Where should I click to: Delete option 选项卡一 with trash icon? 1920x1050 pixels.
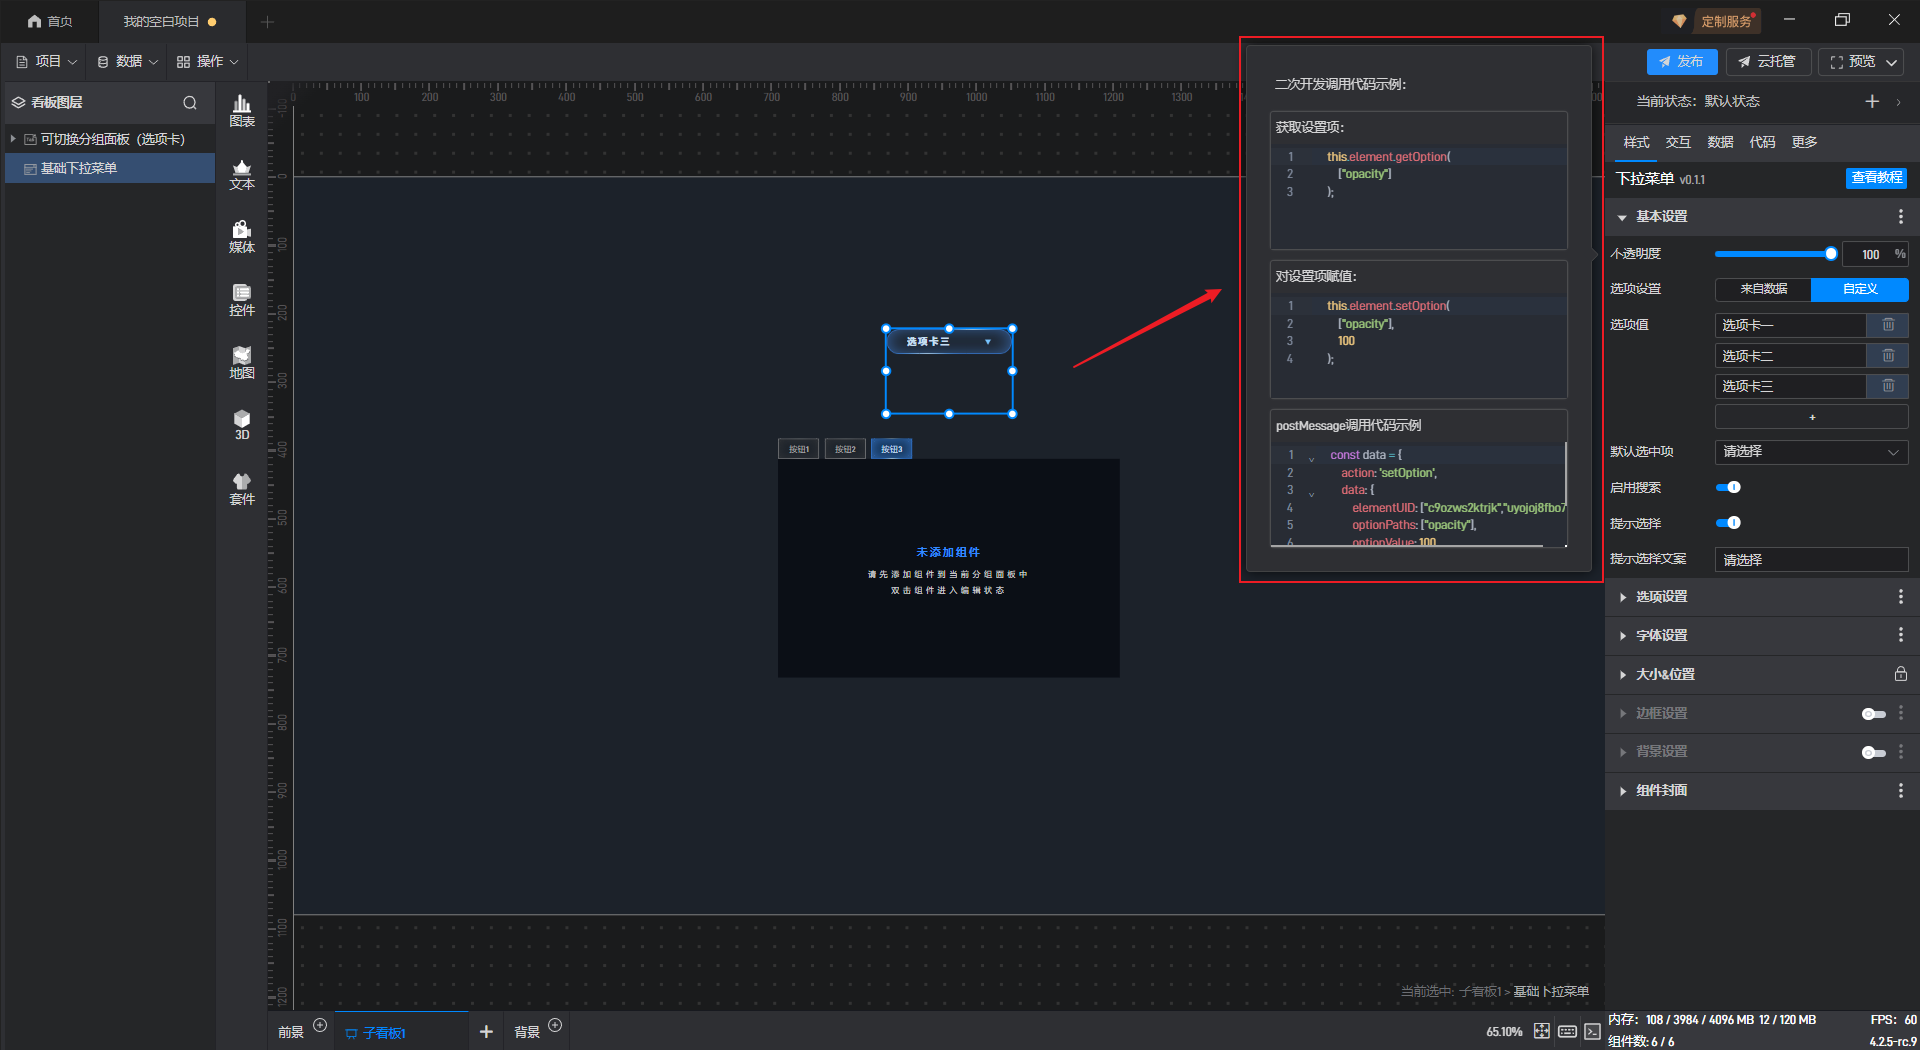(x=1888, y=325)
